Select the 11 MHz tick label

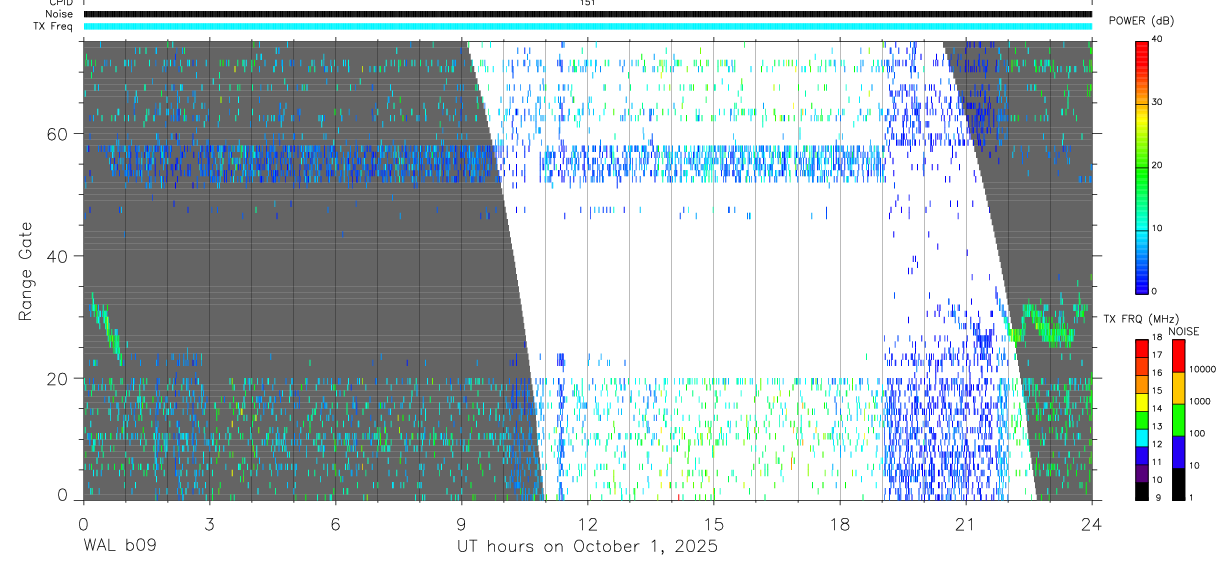(x=1157, y=462)
